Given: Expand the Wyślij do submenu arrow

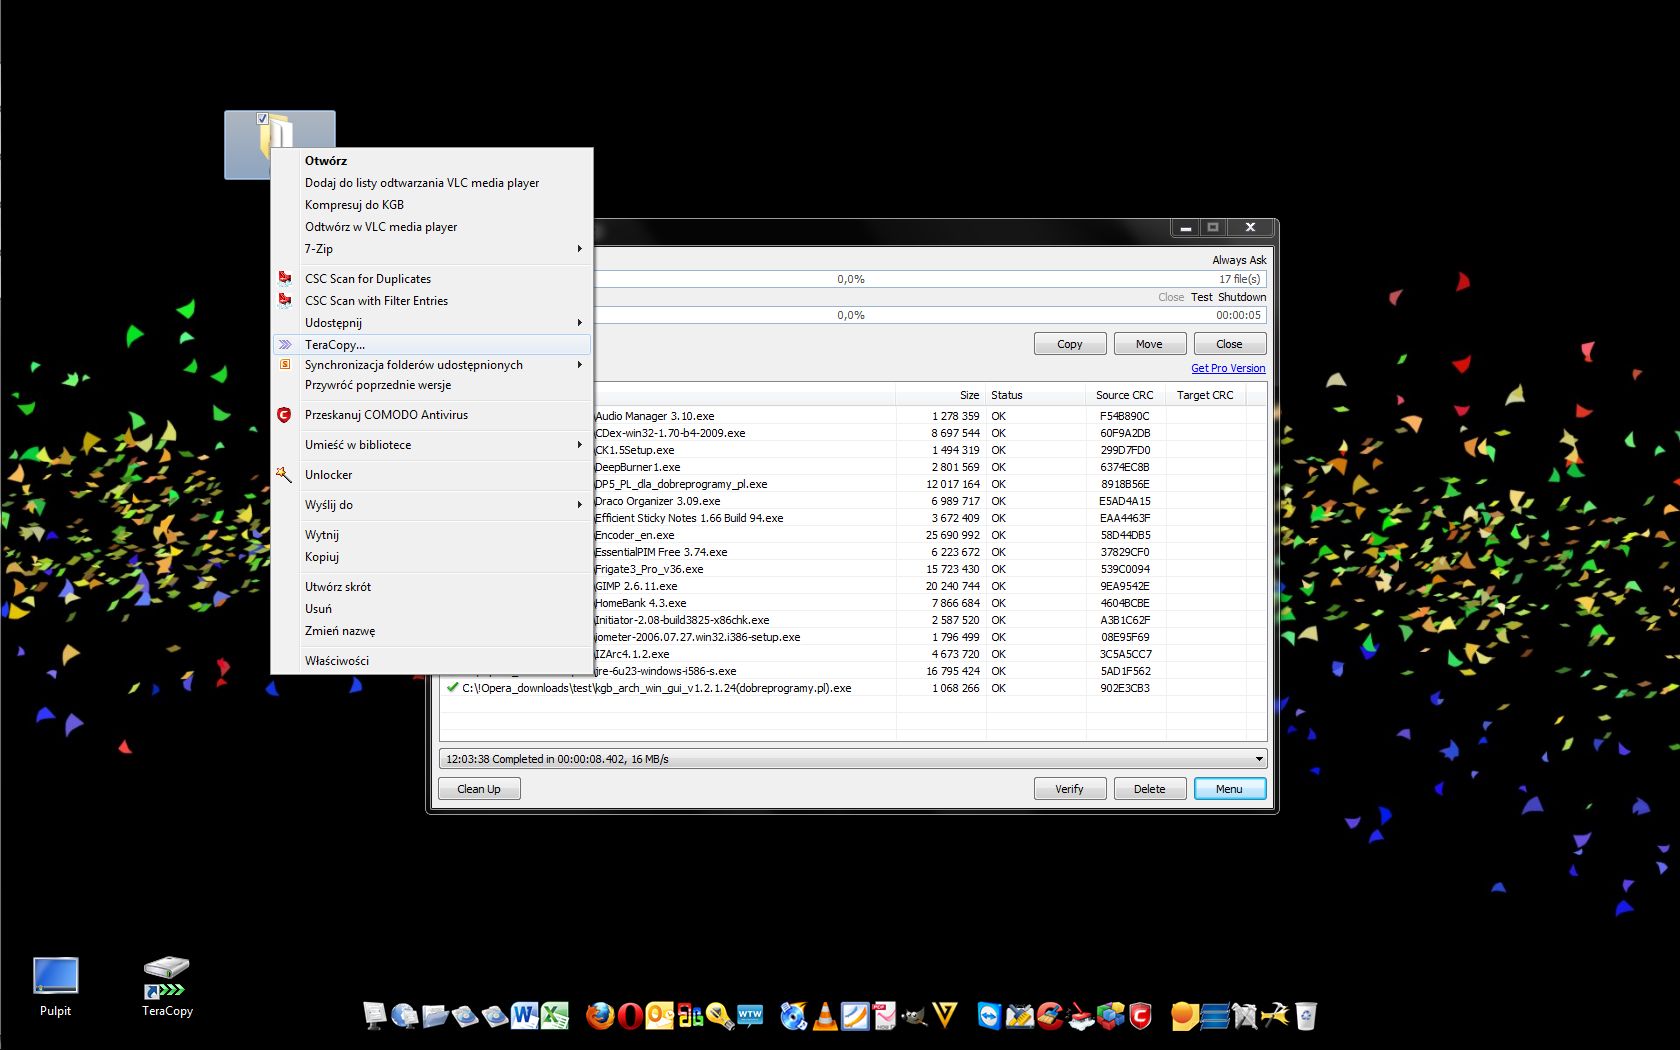Looking at the screenshot, I should point(579,504).
